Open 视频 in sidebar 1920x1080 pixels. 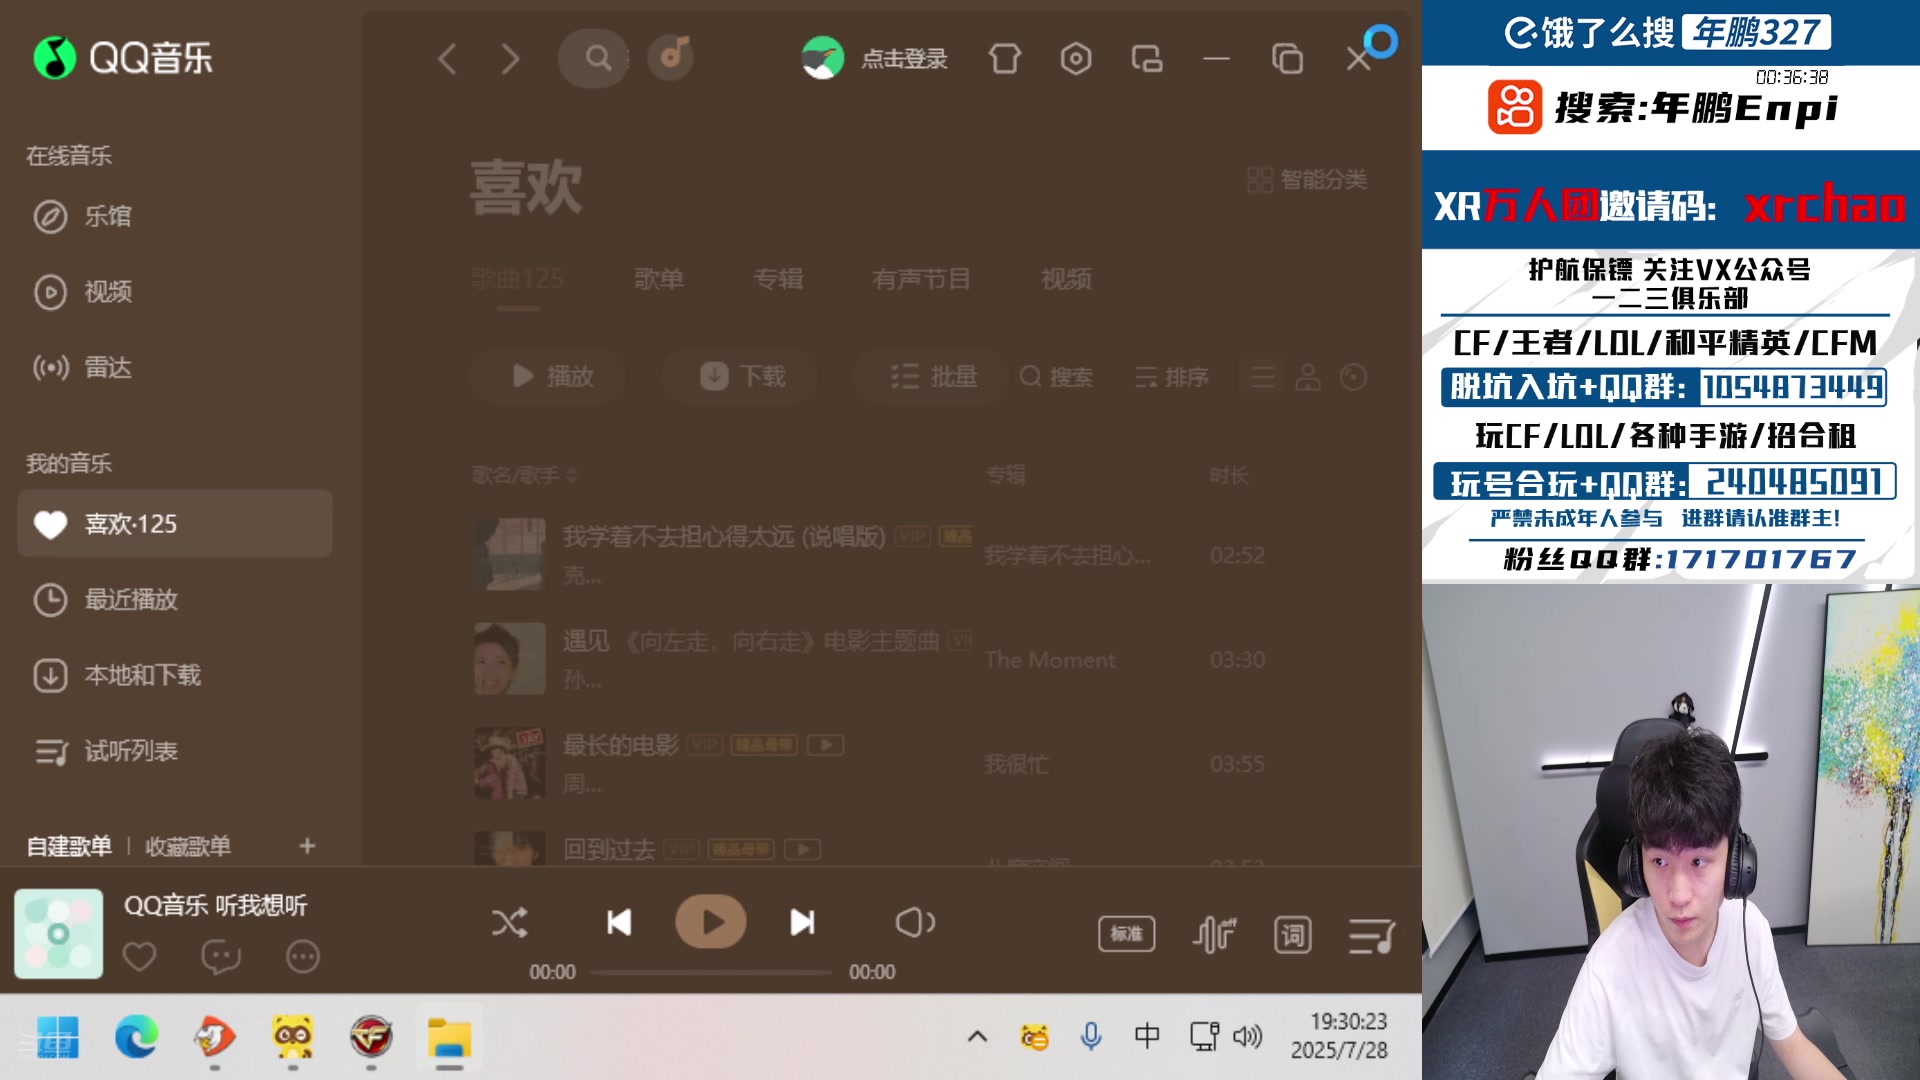(x=82, y=292)
